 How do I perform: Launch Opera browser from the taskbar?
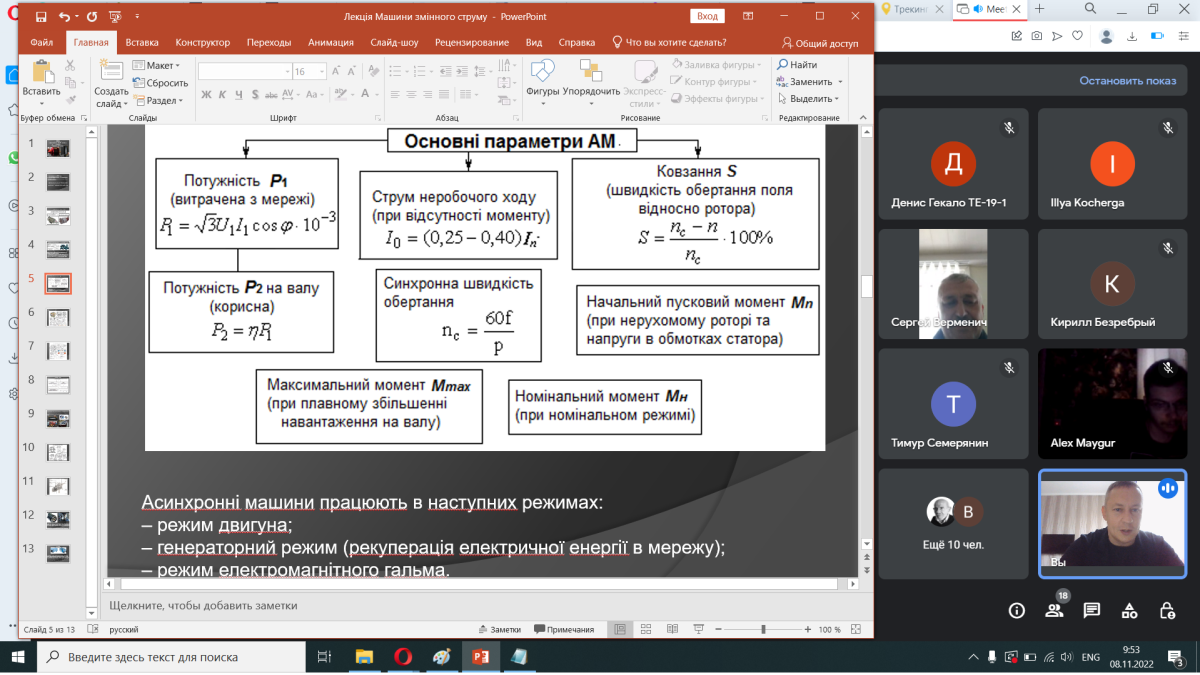[403, 657]
